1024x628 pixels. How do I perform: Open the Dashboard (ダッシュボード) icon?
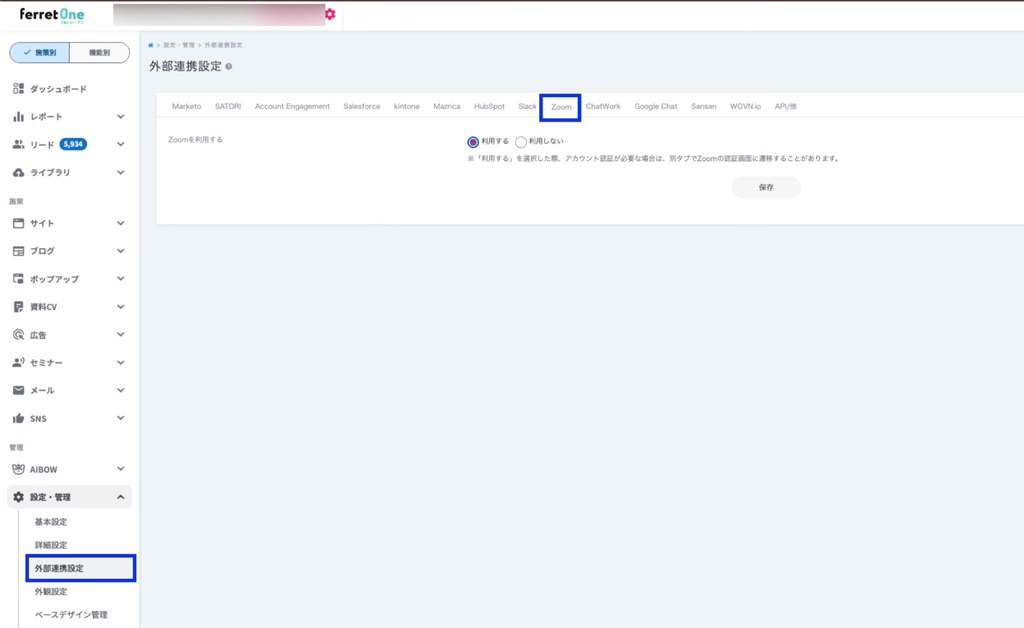[x=18, y=89]
